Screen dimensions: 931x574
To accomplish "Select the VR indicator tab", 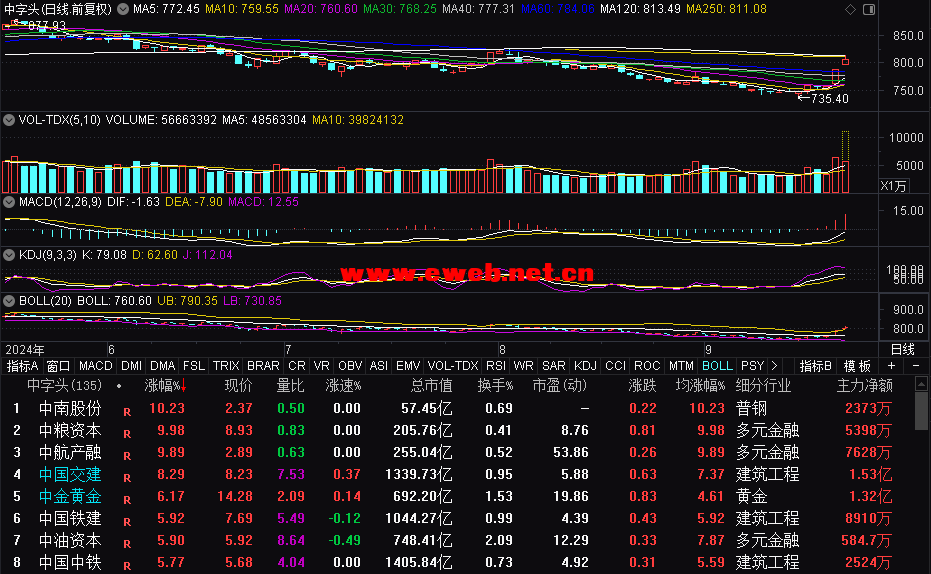I will click(321, 366).
